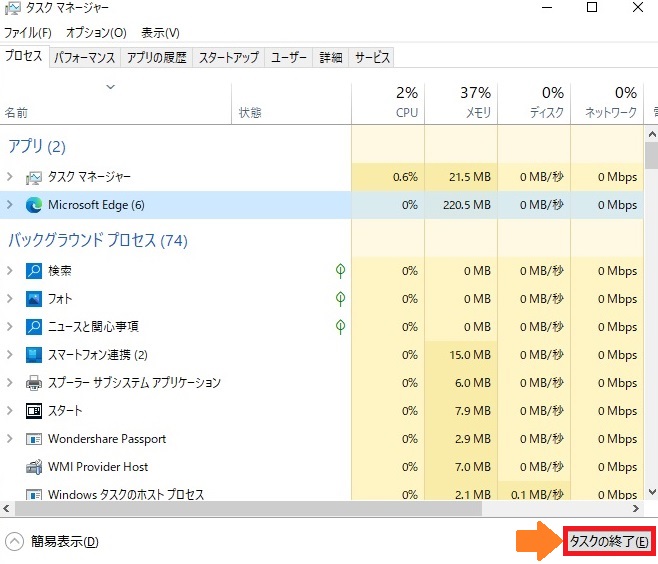Viewport: 658px width, 564px height.
Task: Switch to the 詳細 tab
Action: (331, 57)
